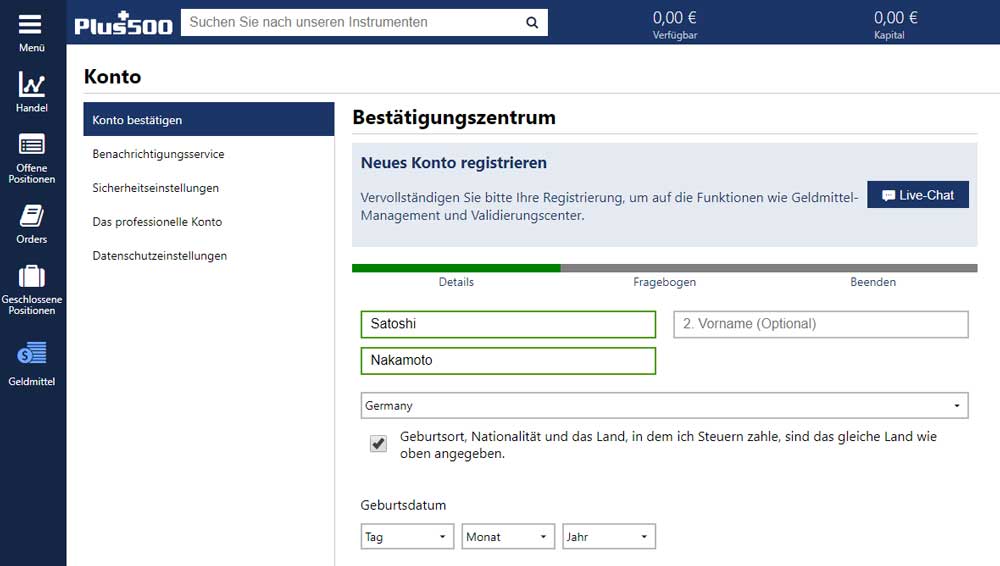1000x566 pixels.
Task: Start a Live-Chat session
Action: pos(918,195)
